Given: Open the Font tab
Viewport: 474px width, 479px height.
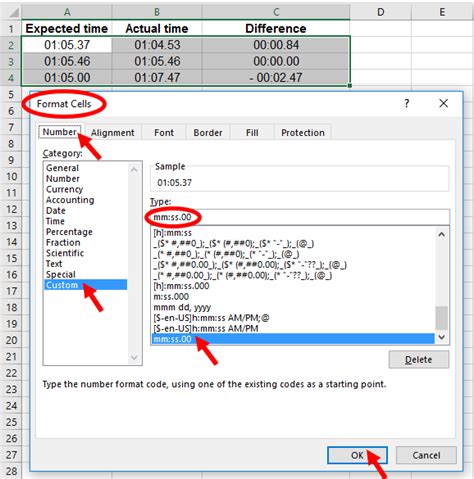Looking at the screenshot, I should tap(164, 133).
